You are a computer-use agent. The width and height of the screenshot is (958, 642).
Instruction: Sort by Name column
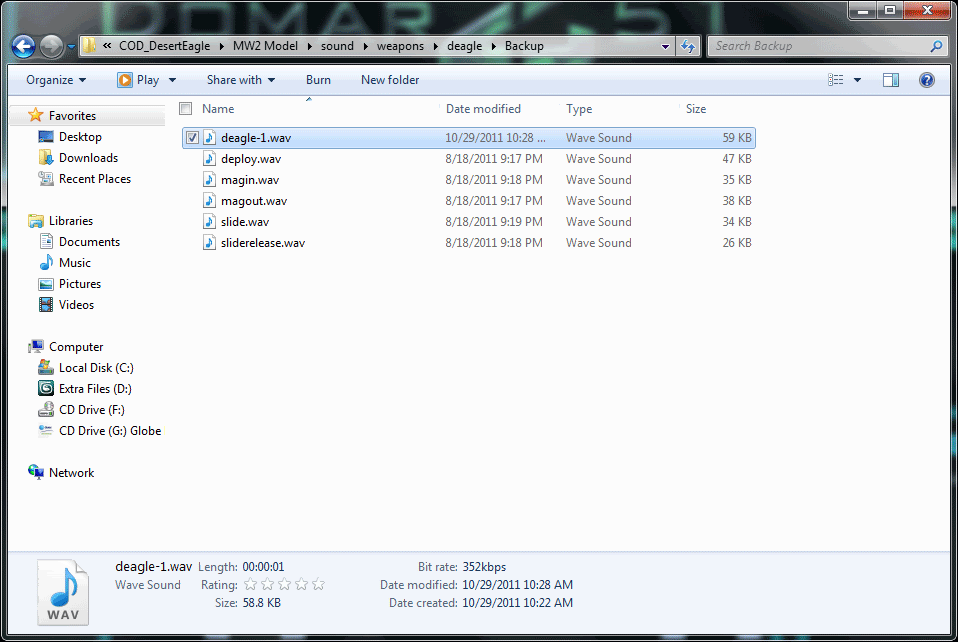[x=218, y=109]
